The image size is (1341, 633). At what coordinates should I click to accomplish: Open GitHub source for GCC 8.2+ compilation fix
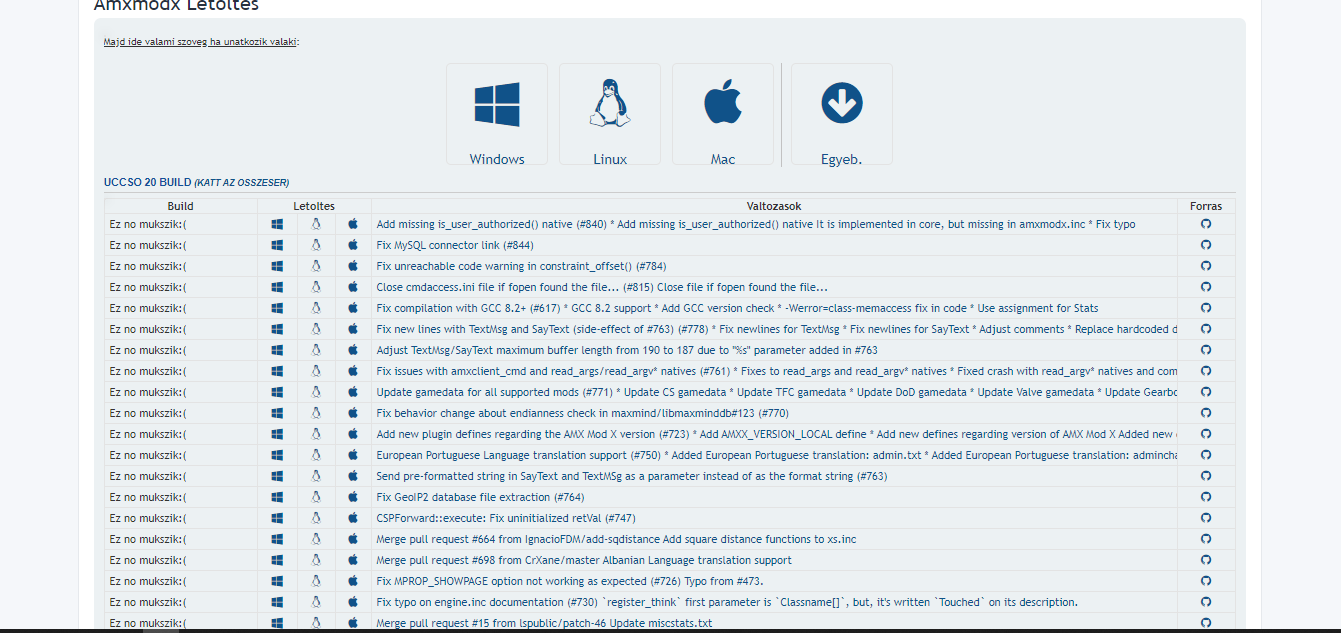[1206, 308]
